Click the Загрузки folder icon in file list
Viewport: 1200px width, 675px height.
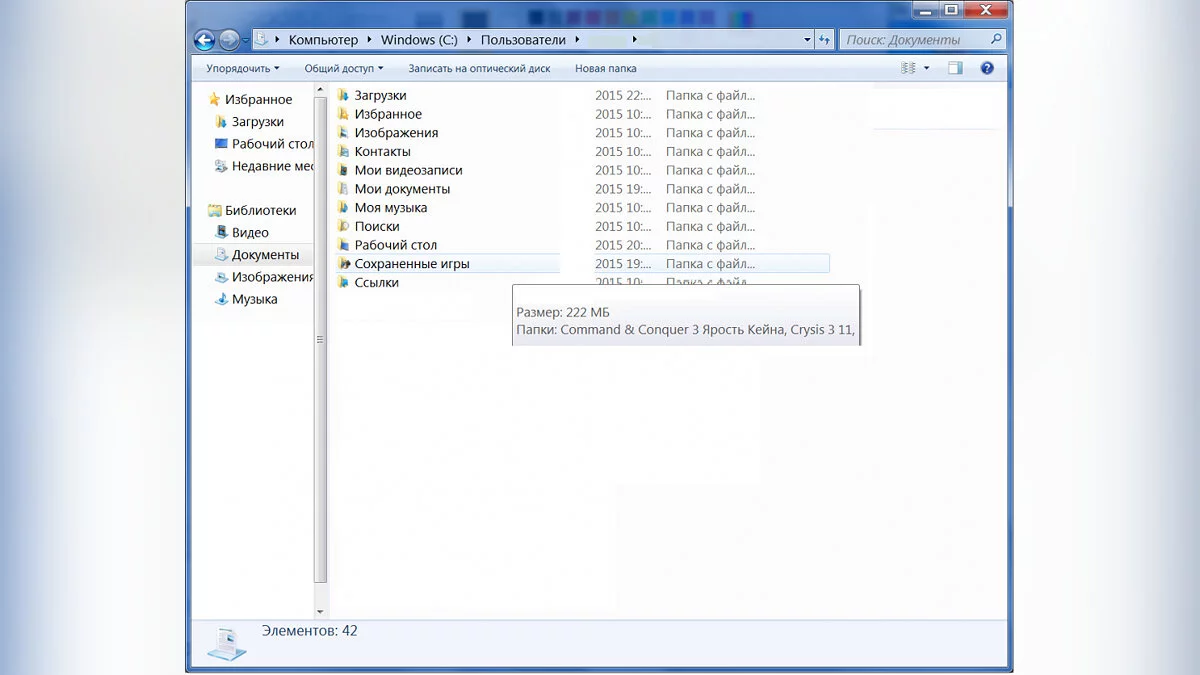click(343, 95)
